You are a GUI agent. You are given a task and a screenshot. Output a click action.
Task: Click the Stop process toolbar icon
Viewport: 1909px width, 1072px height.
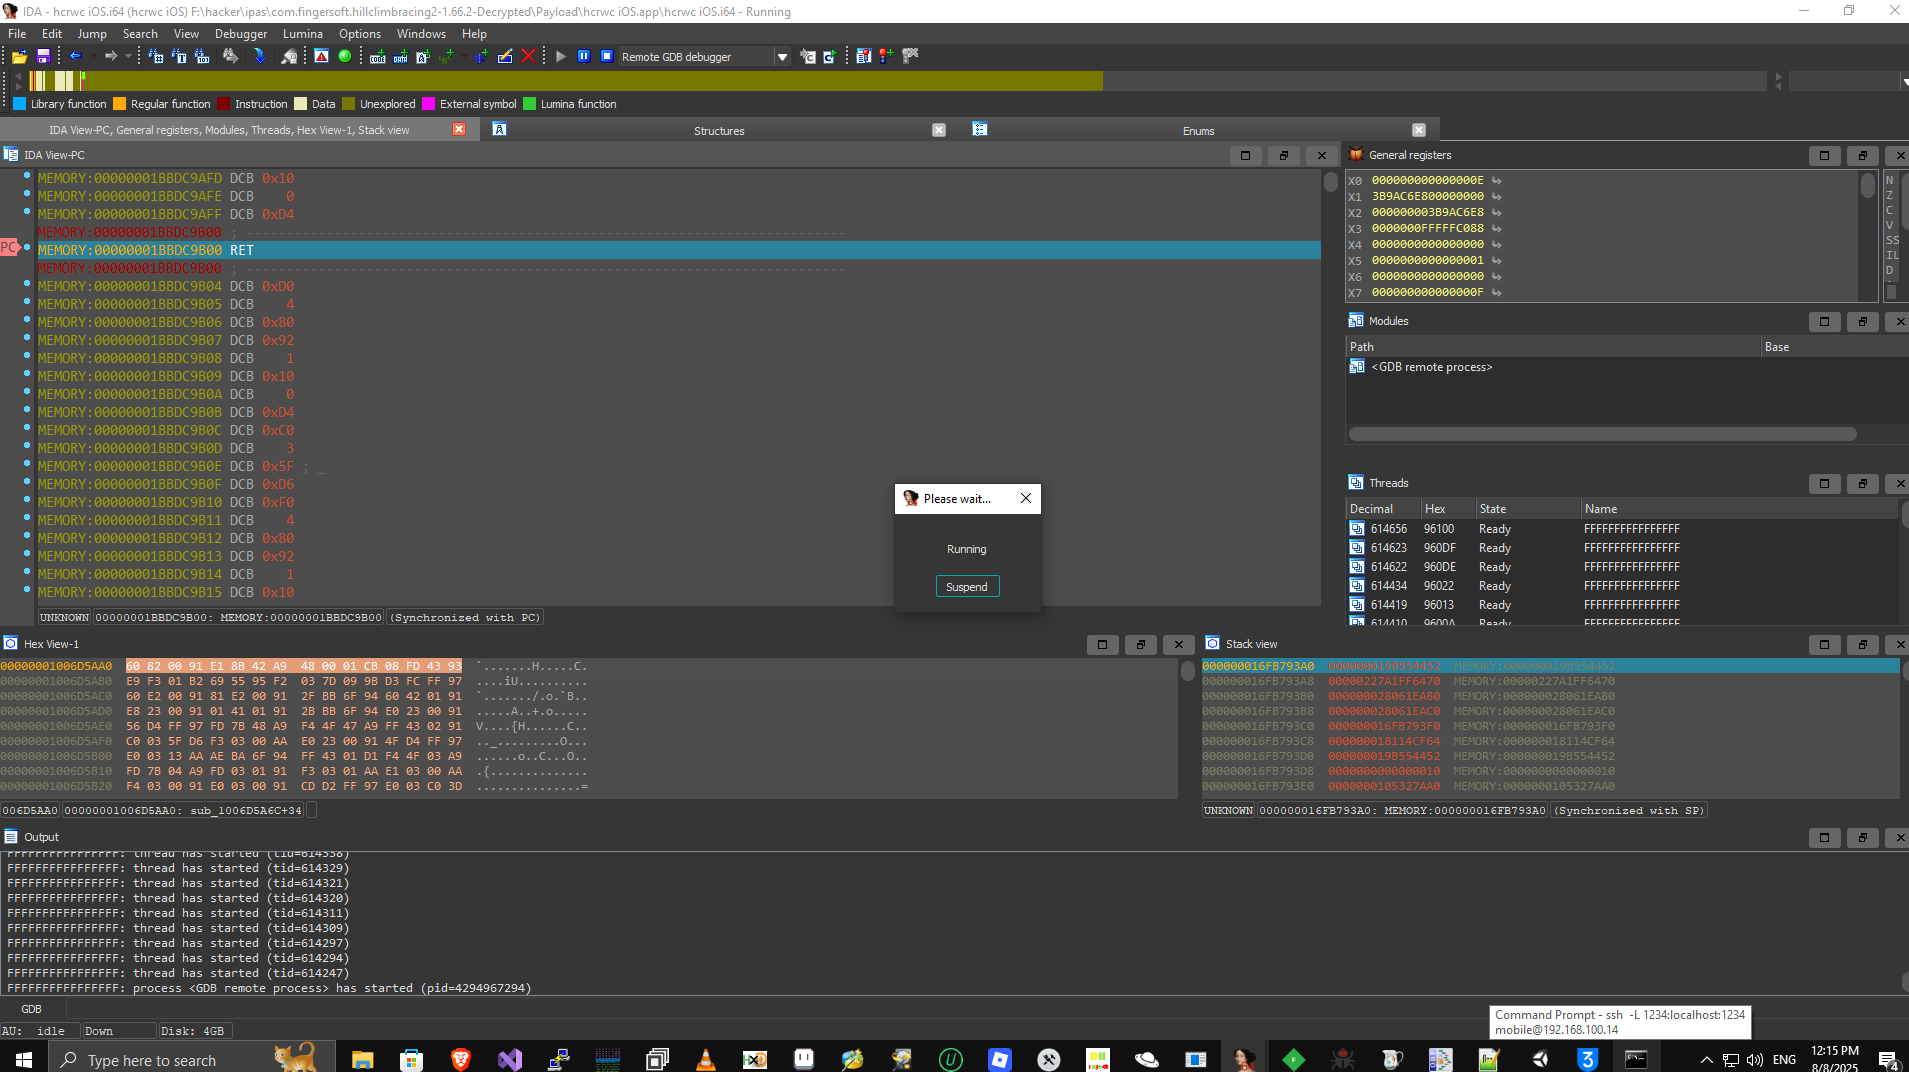(606, 57)
